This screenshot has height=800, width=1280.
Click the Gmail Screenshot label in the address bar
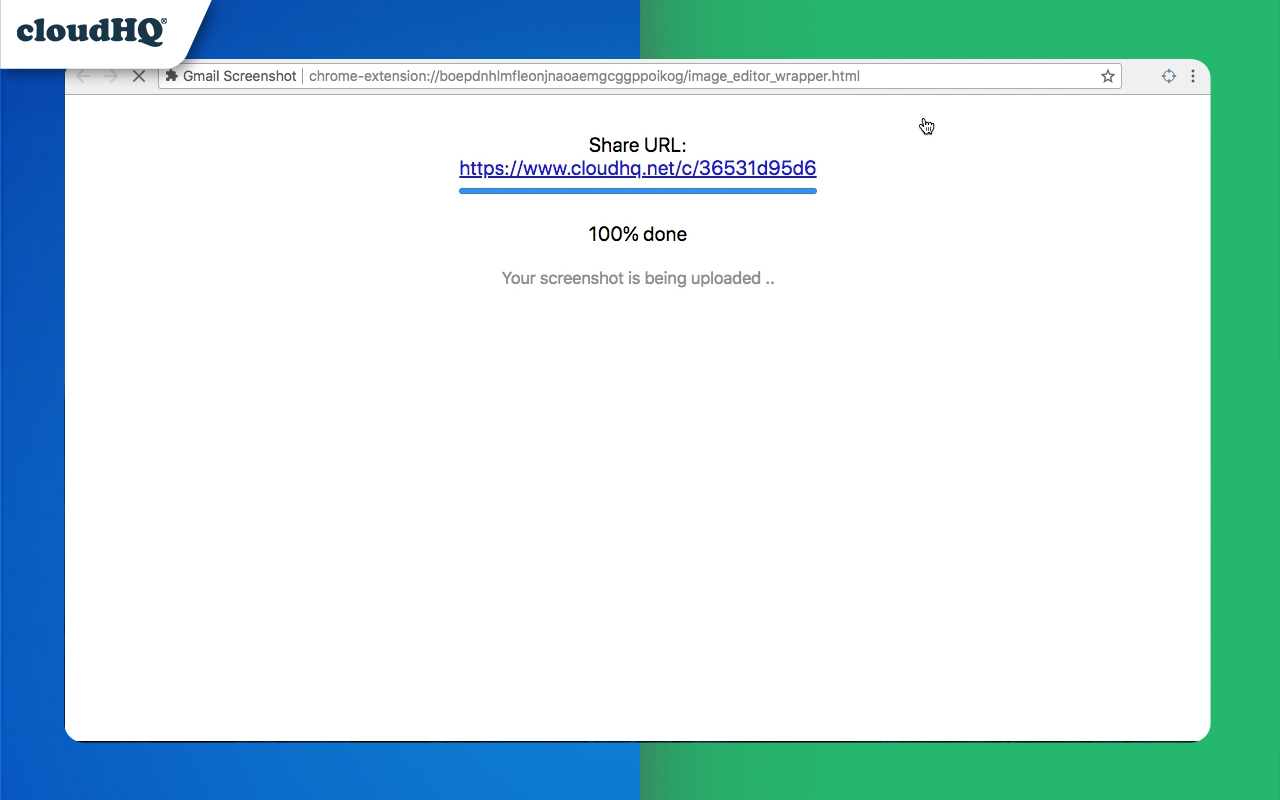click(238, 75)
